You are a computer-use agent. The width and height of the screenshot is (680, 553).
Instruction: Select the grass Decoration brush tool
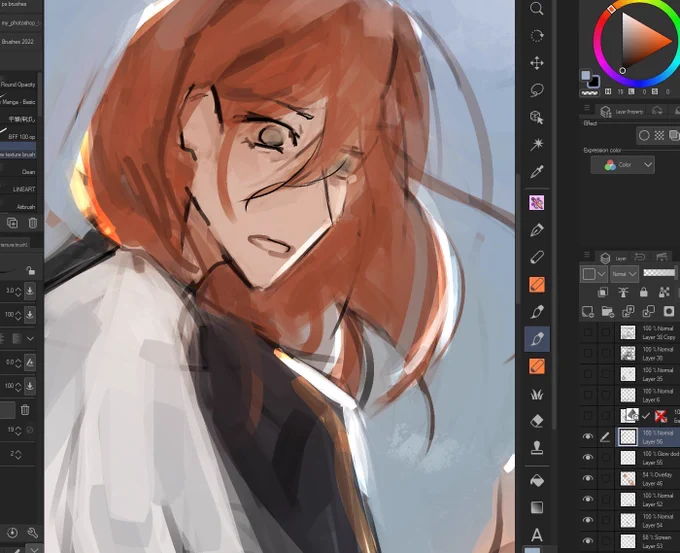click(x=537, y=394)
